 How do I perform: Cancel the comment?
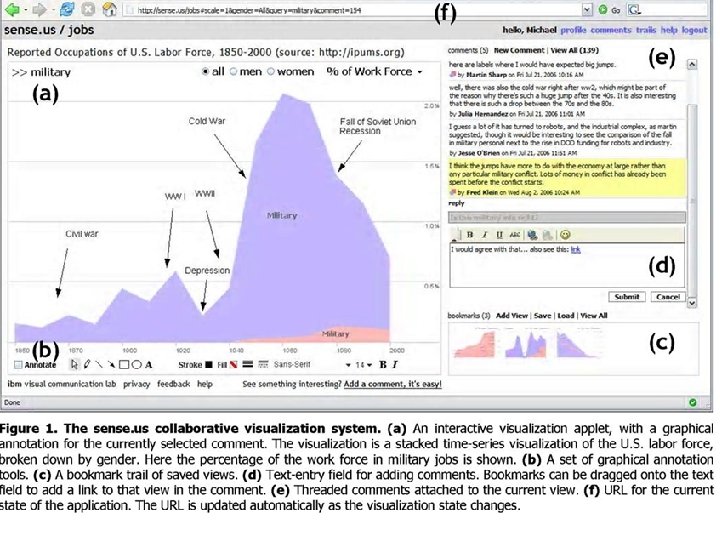click(668, 297)
